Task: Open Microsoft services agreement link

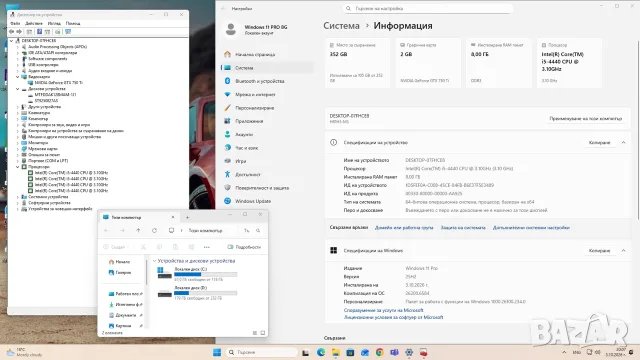Action: tap(383, 310)
